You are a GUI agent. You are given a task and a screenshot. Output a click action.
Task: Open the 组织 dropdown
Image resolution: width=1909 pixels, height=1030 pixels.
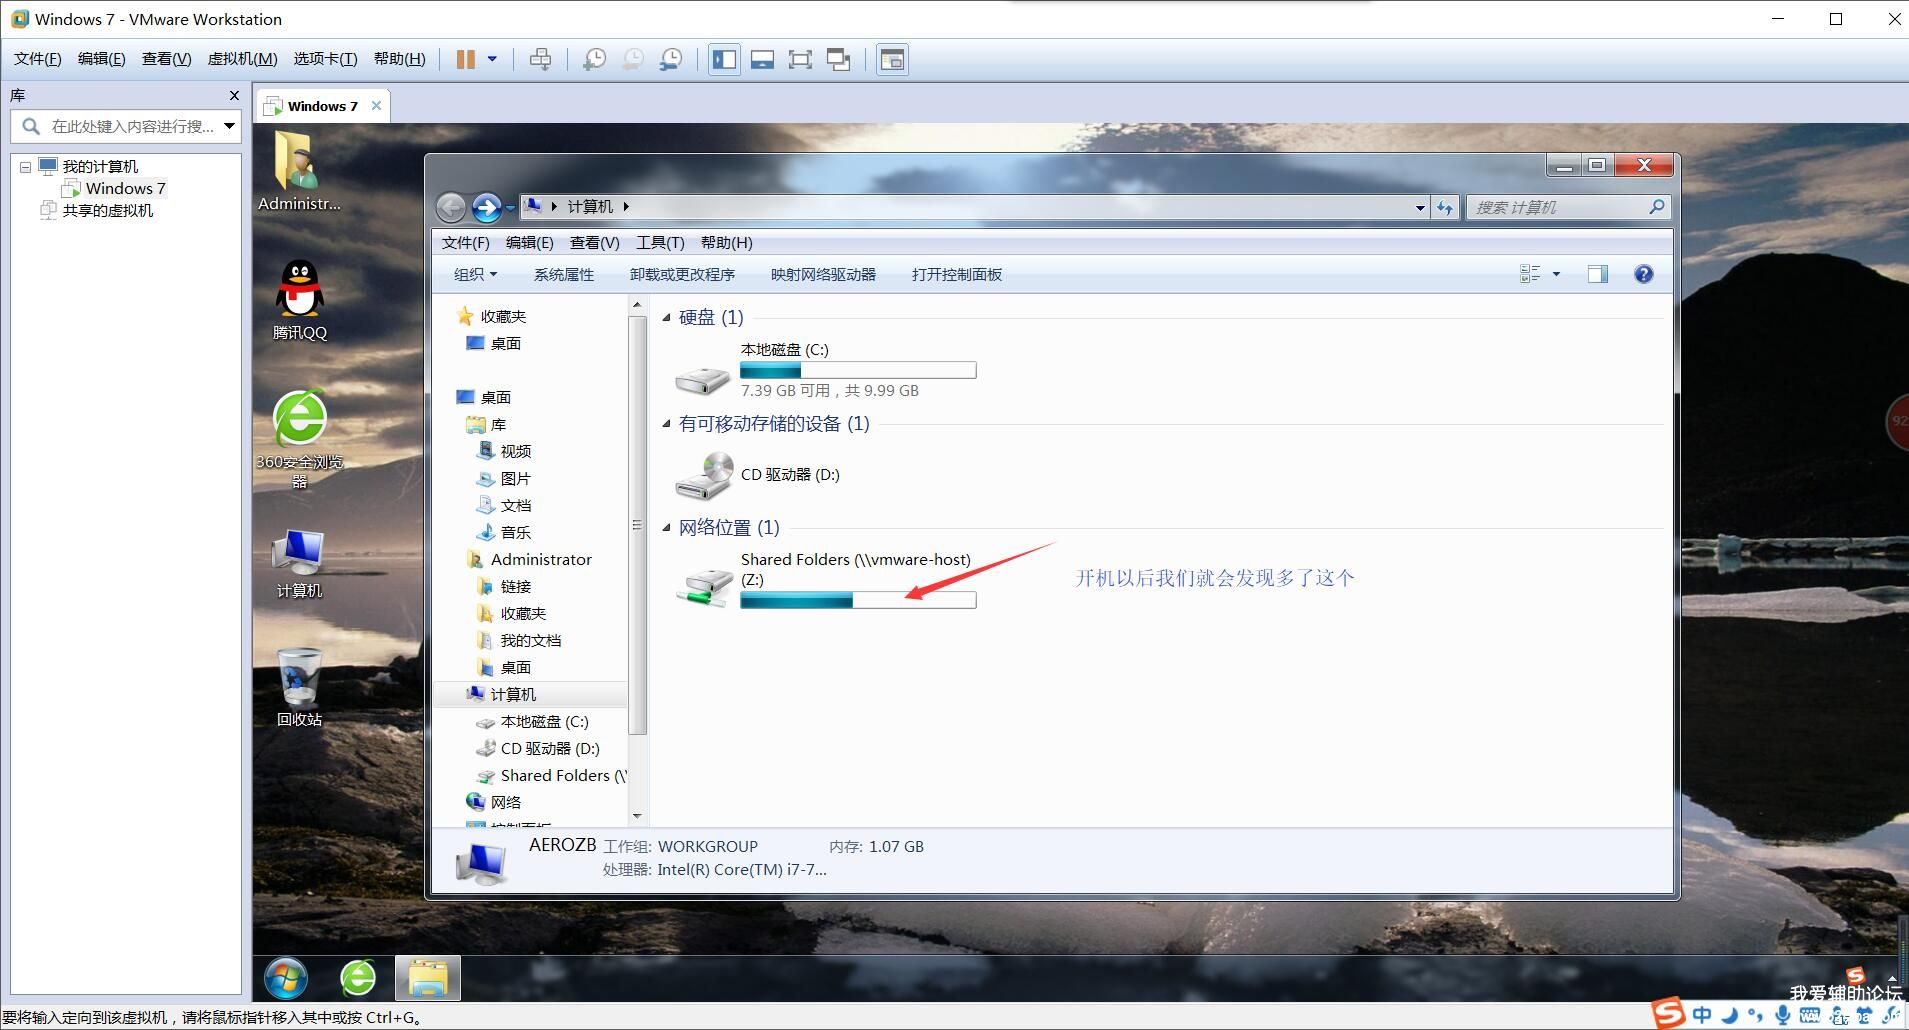475,274
